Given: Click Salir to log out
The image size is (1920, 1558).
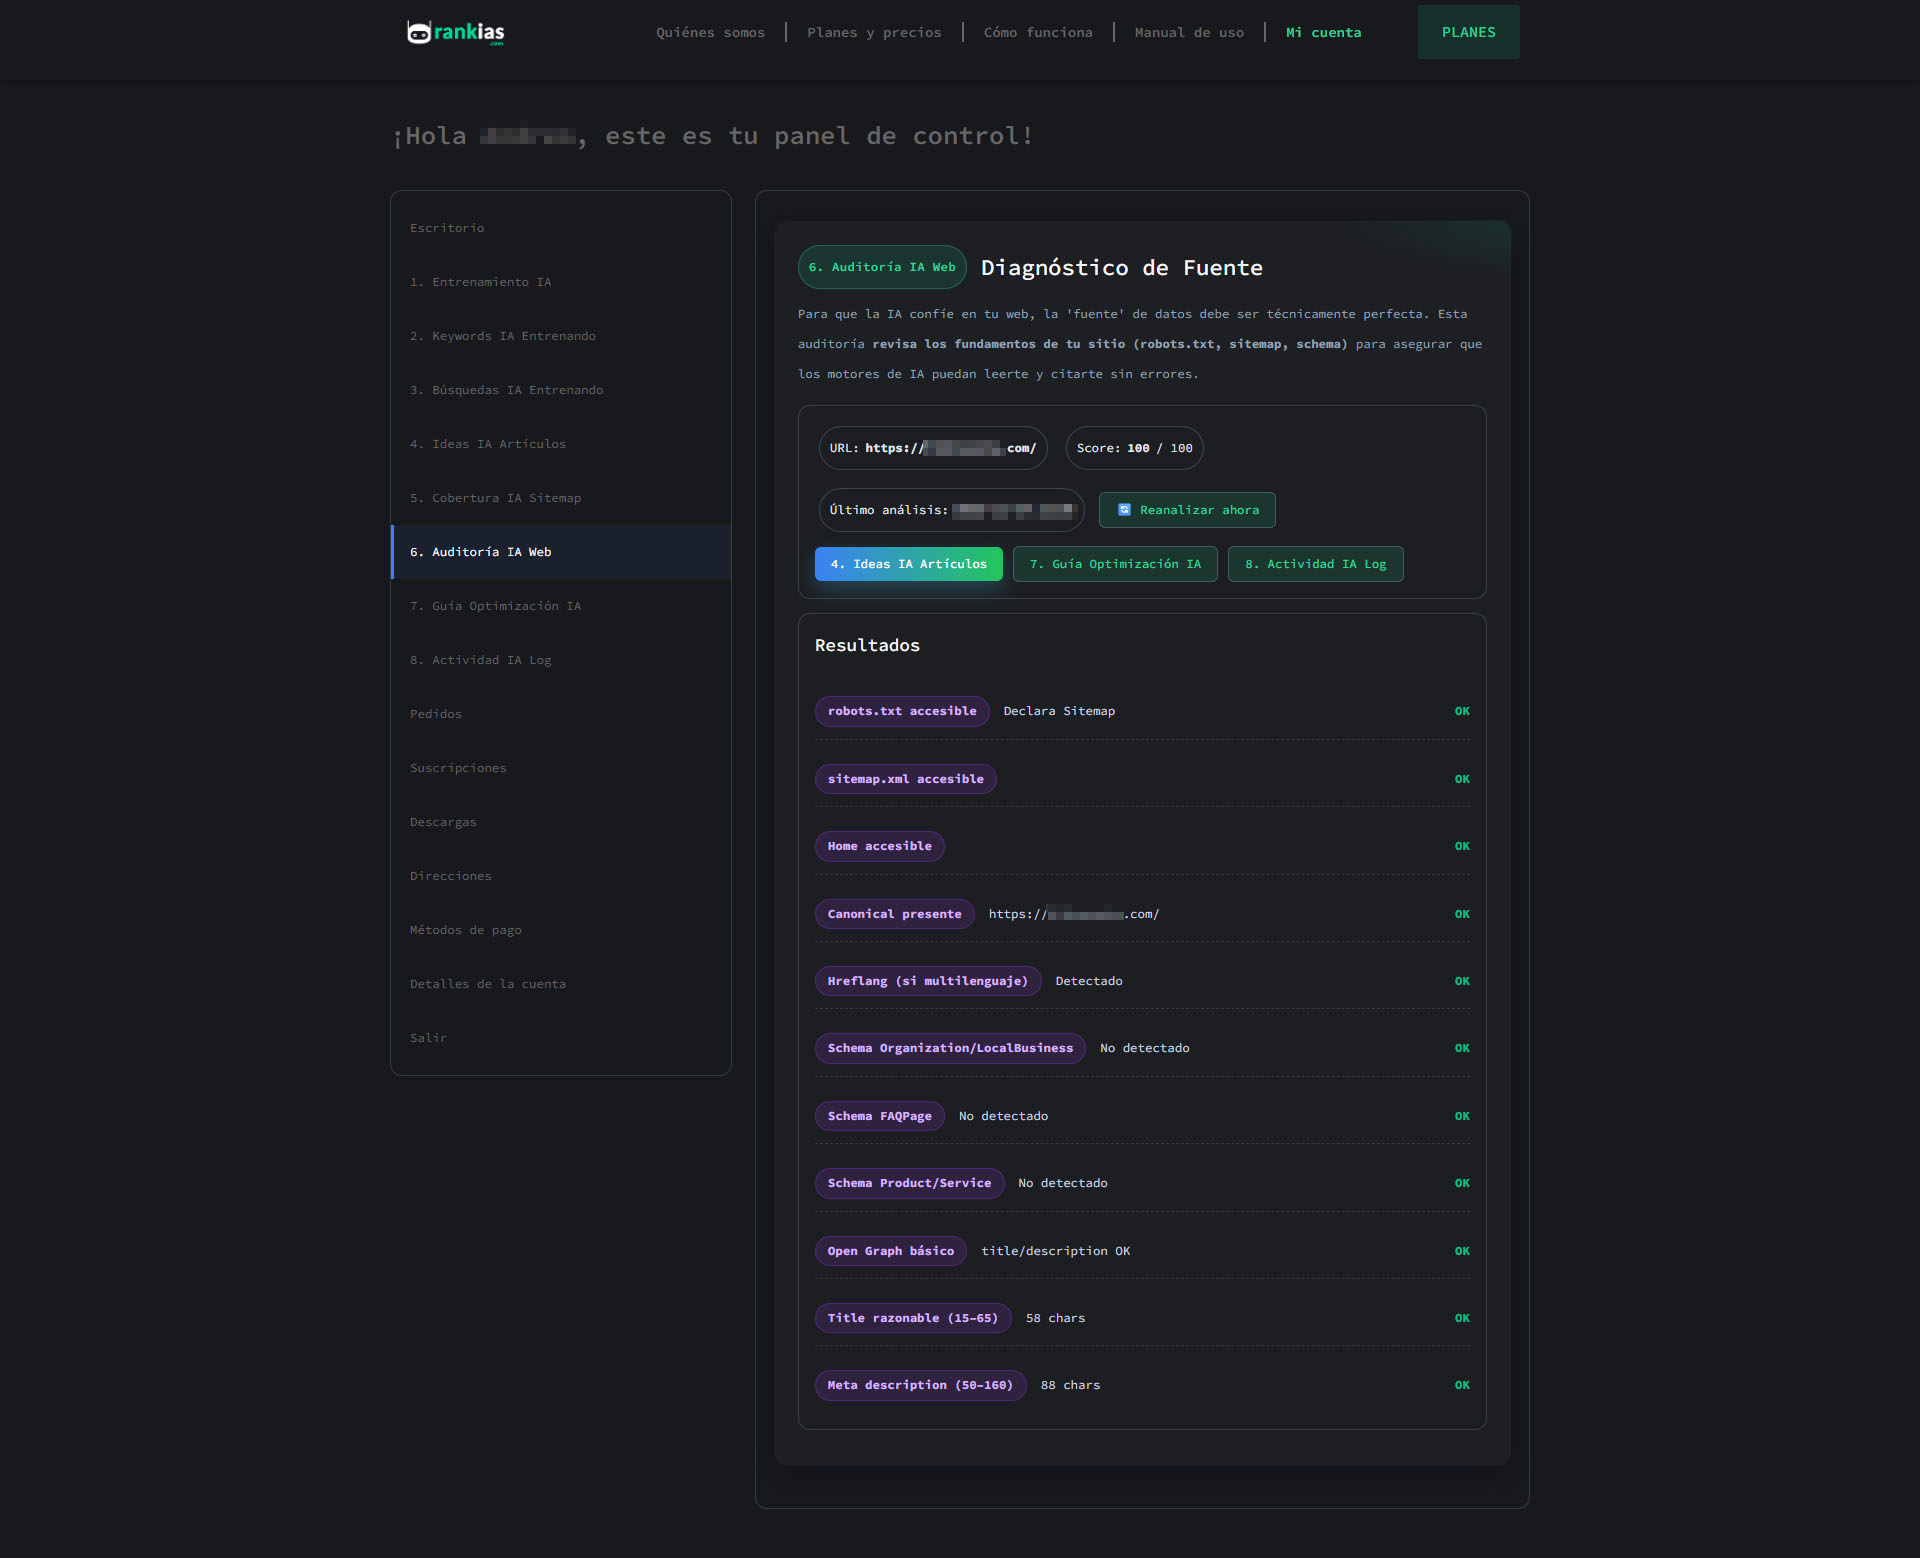Looking at the screenshot, I should (428, 1038).
